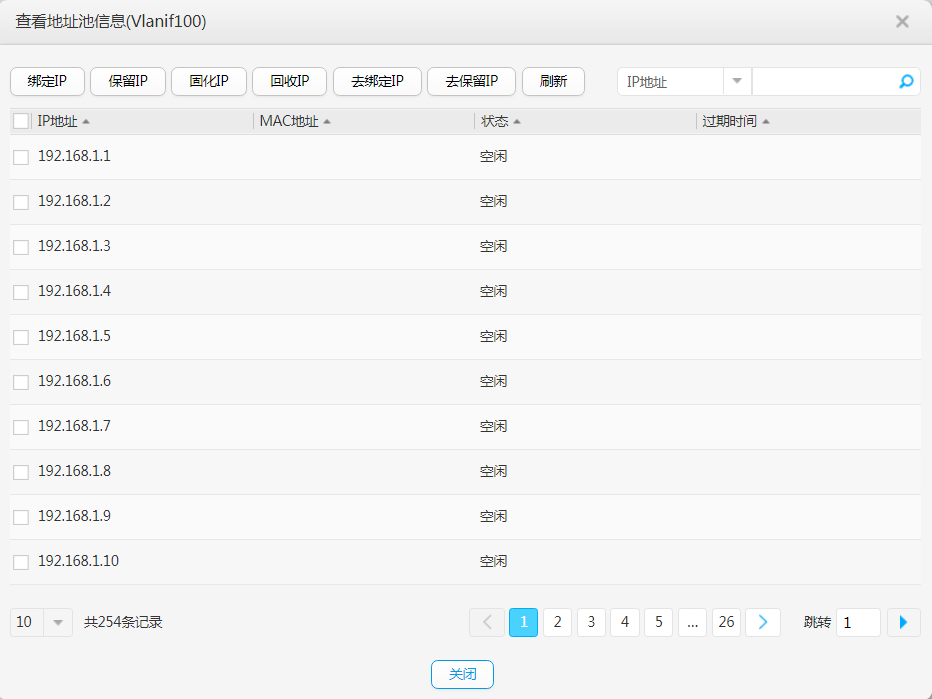Click the next page arrow
Viewport: 932px width, 699px height.
coord(762,622)
